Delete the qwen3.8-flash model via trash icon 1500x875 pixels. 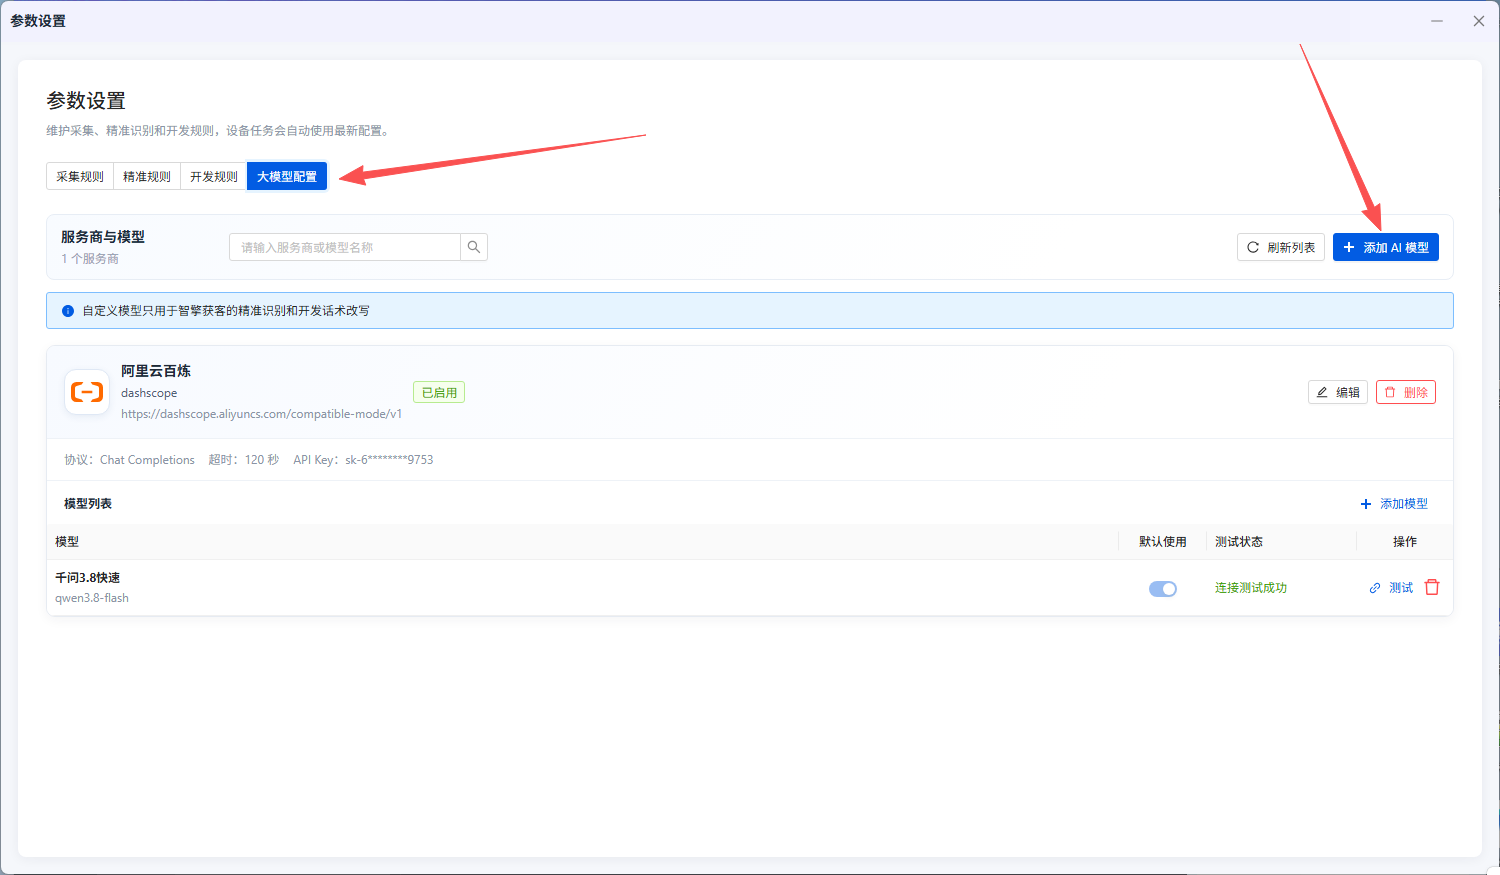click(1432, 588)
